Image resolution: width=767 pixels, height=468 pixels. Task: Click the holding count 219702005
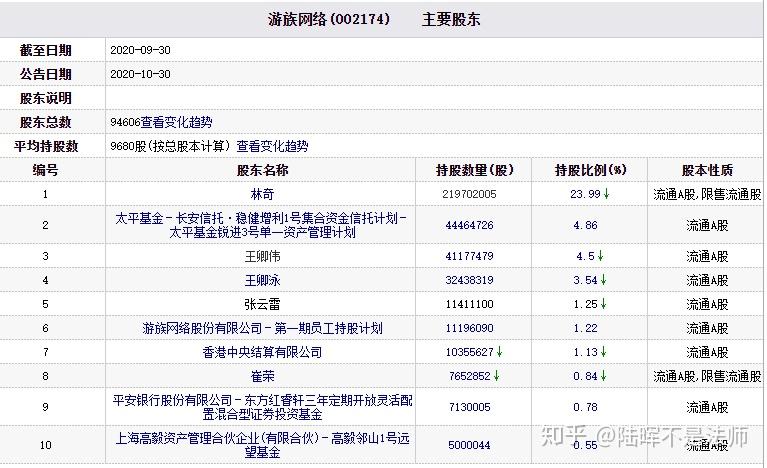pos(469,194)
